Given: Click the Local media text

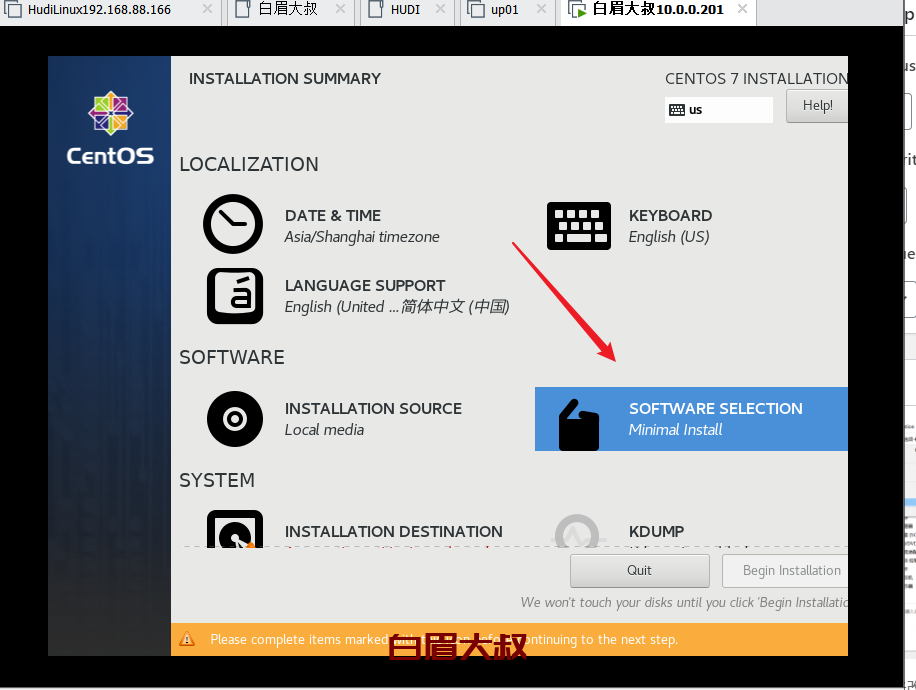Looking at the screenshot, I should click(324, 430).
